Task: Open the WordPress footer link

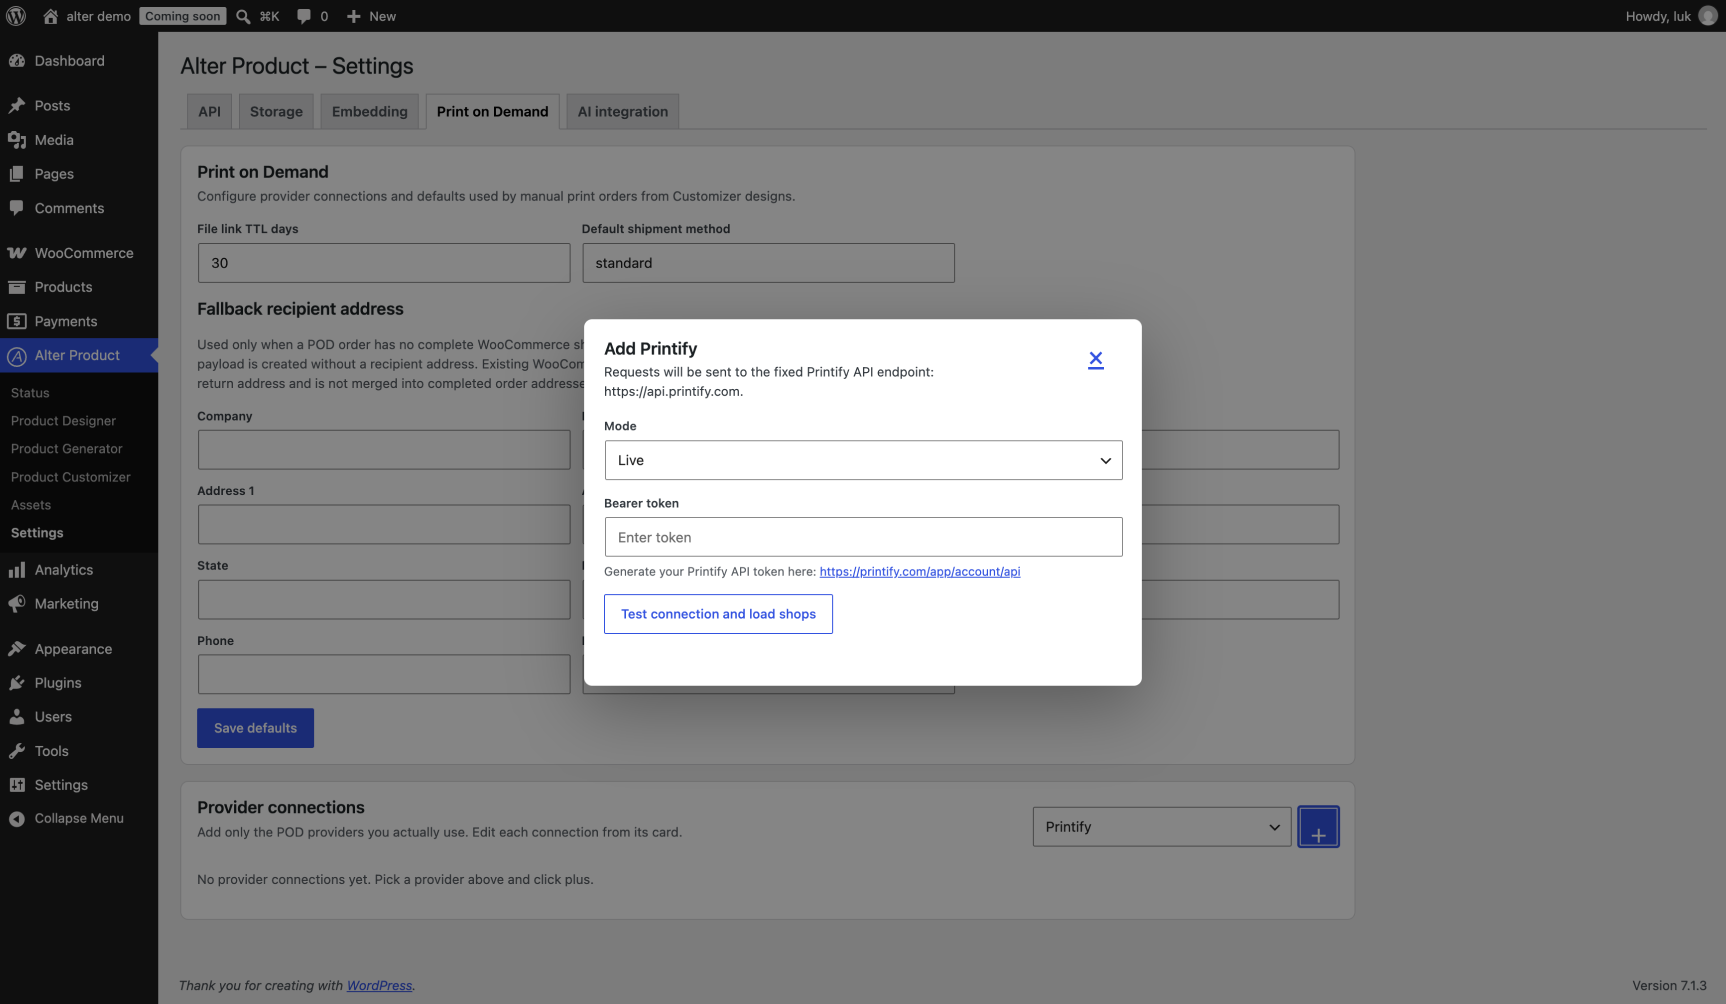Action: pyautogui.click(x=379, y=986)
